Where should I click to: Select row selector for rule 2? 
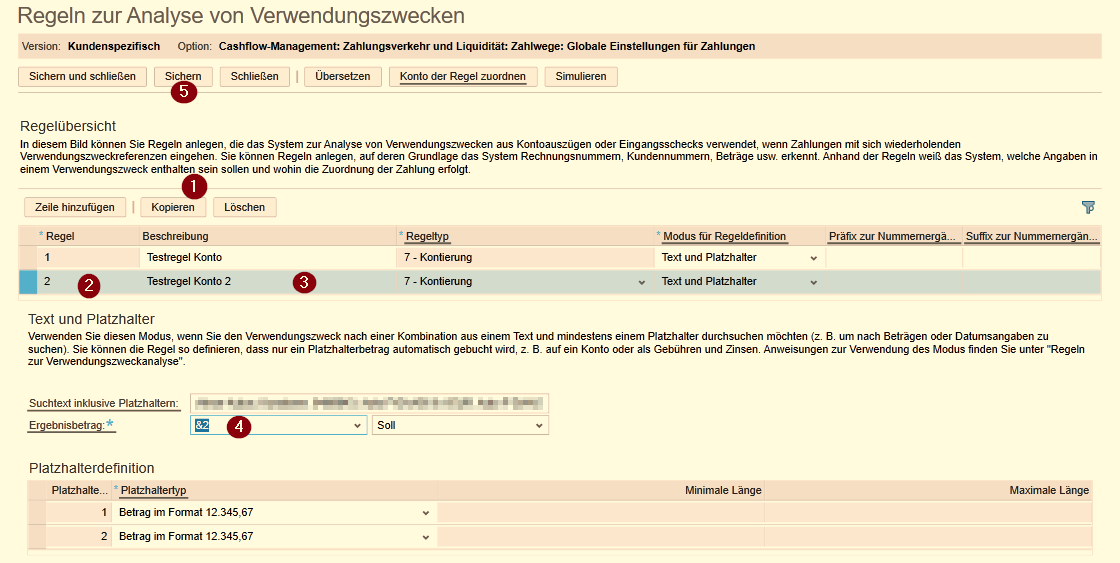tap(28, 282)
